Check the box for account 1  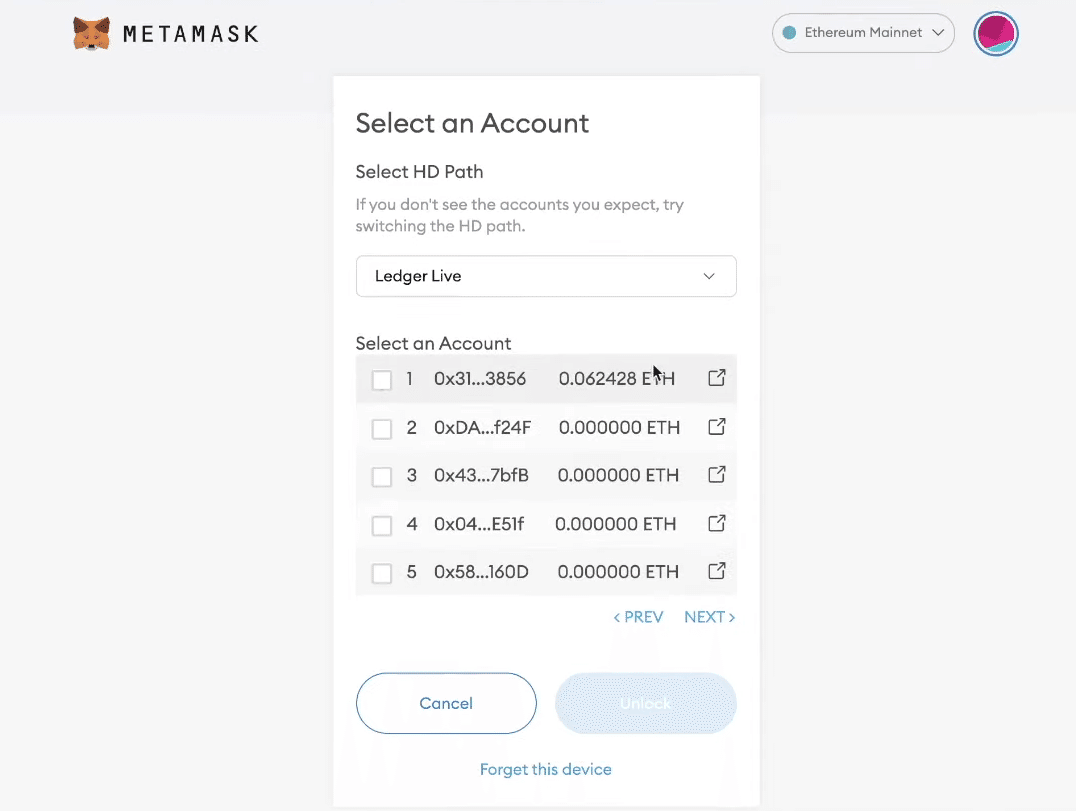click(381, 380)
